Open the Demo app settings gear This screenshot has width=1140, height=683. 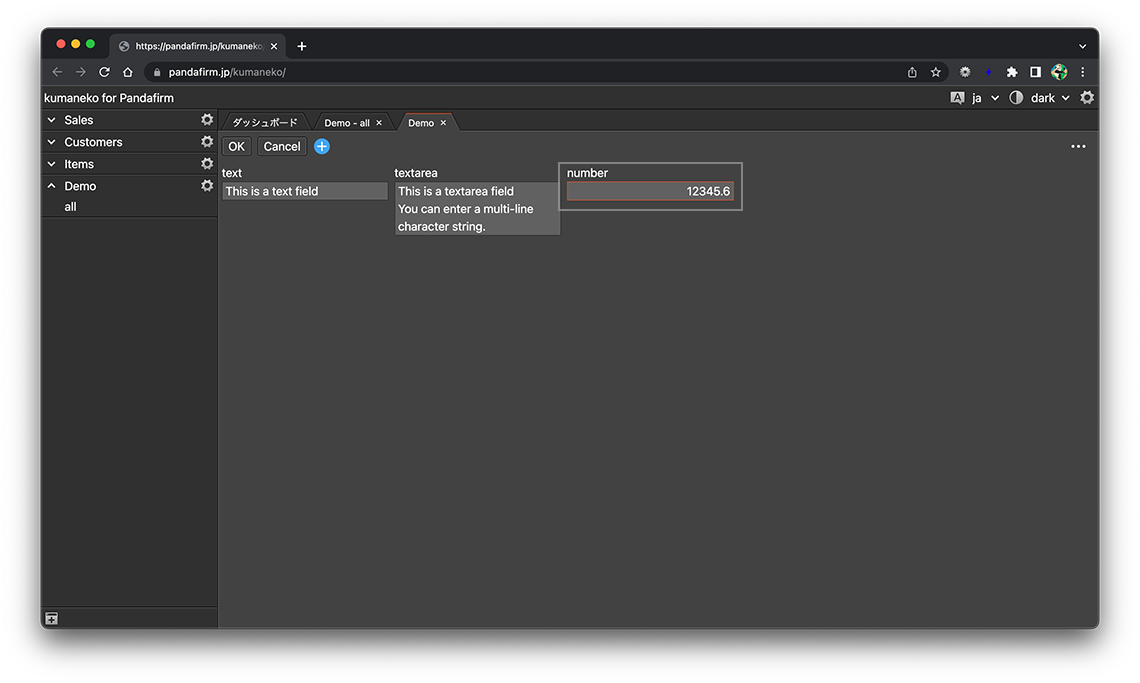click(207, 186)
